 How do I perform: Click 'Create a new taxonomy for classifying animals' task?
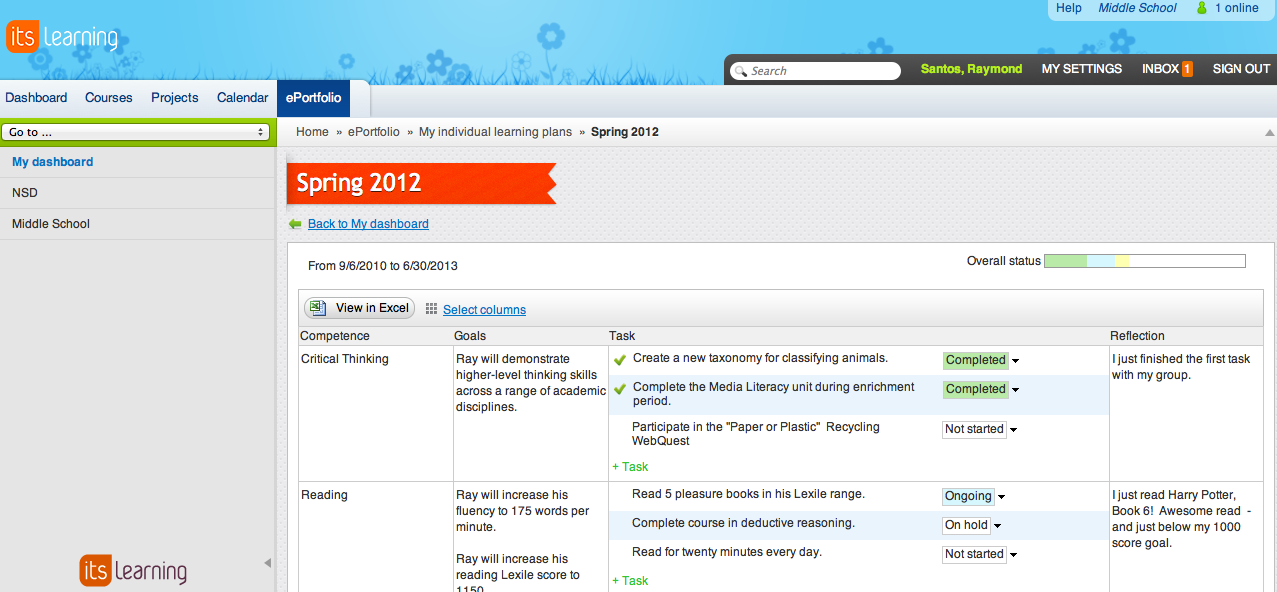(760, 358)
